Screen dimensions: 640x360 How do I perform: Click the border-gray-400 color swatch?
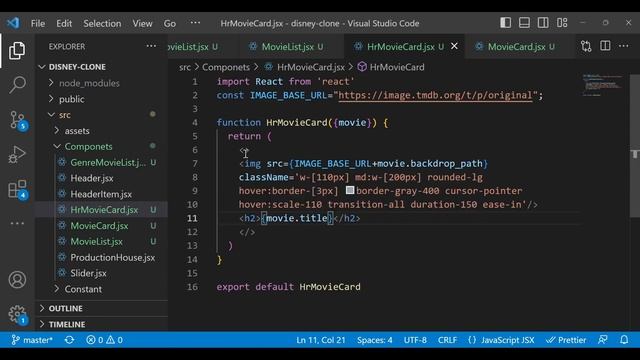pyautogui.click(x=350, y=190)
